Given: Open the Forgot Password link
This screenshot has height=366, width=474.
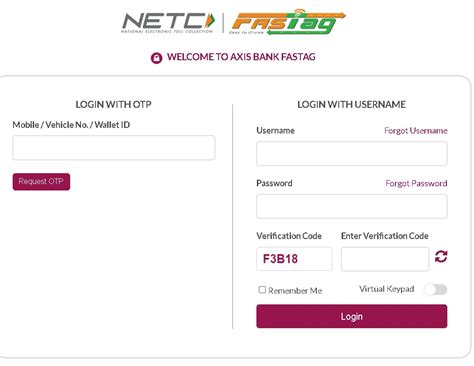Looking at the screenshot, I should point(416,183).
